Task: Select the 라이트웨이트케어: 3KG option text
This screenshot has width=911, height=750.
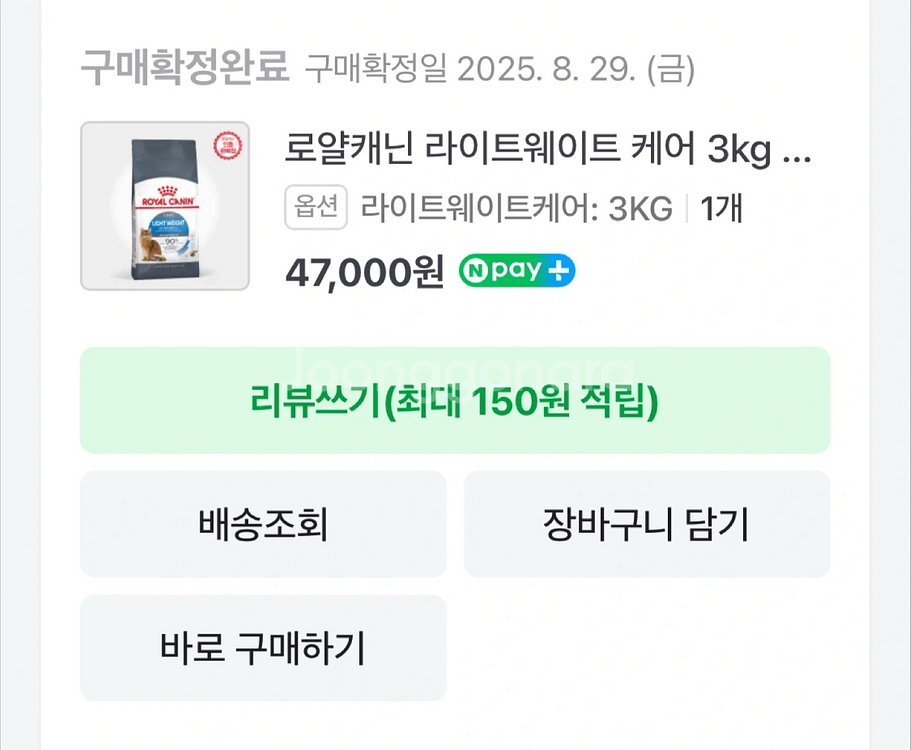Action: 516,209
